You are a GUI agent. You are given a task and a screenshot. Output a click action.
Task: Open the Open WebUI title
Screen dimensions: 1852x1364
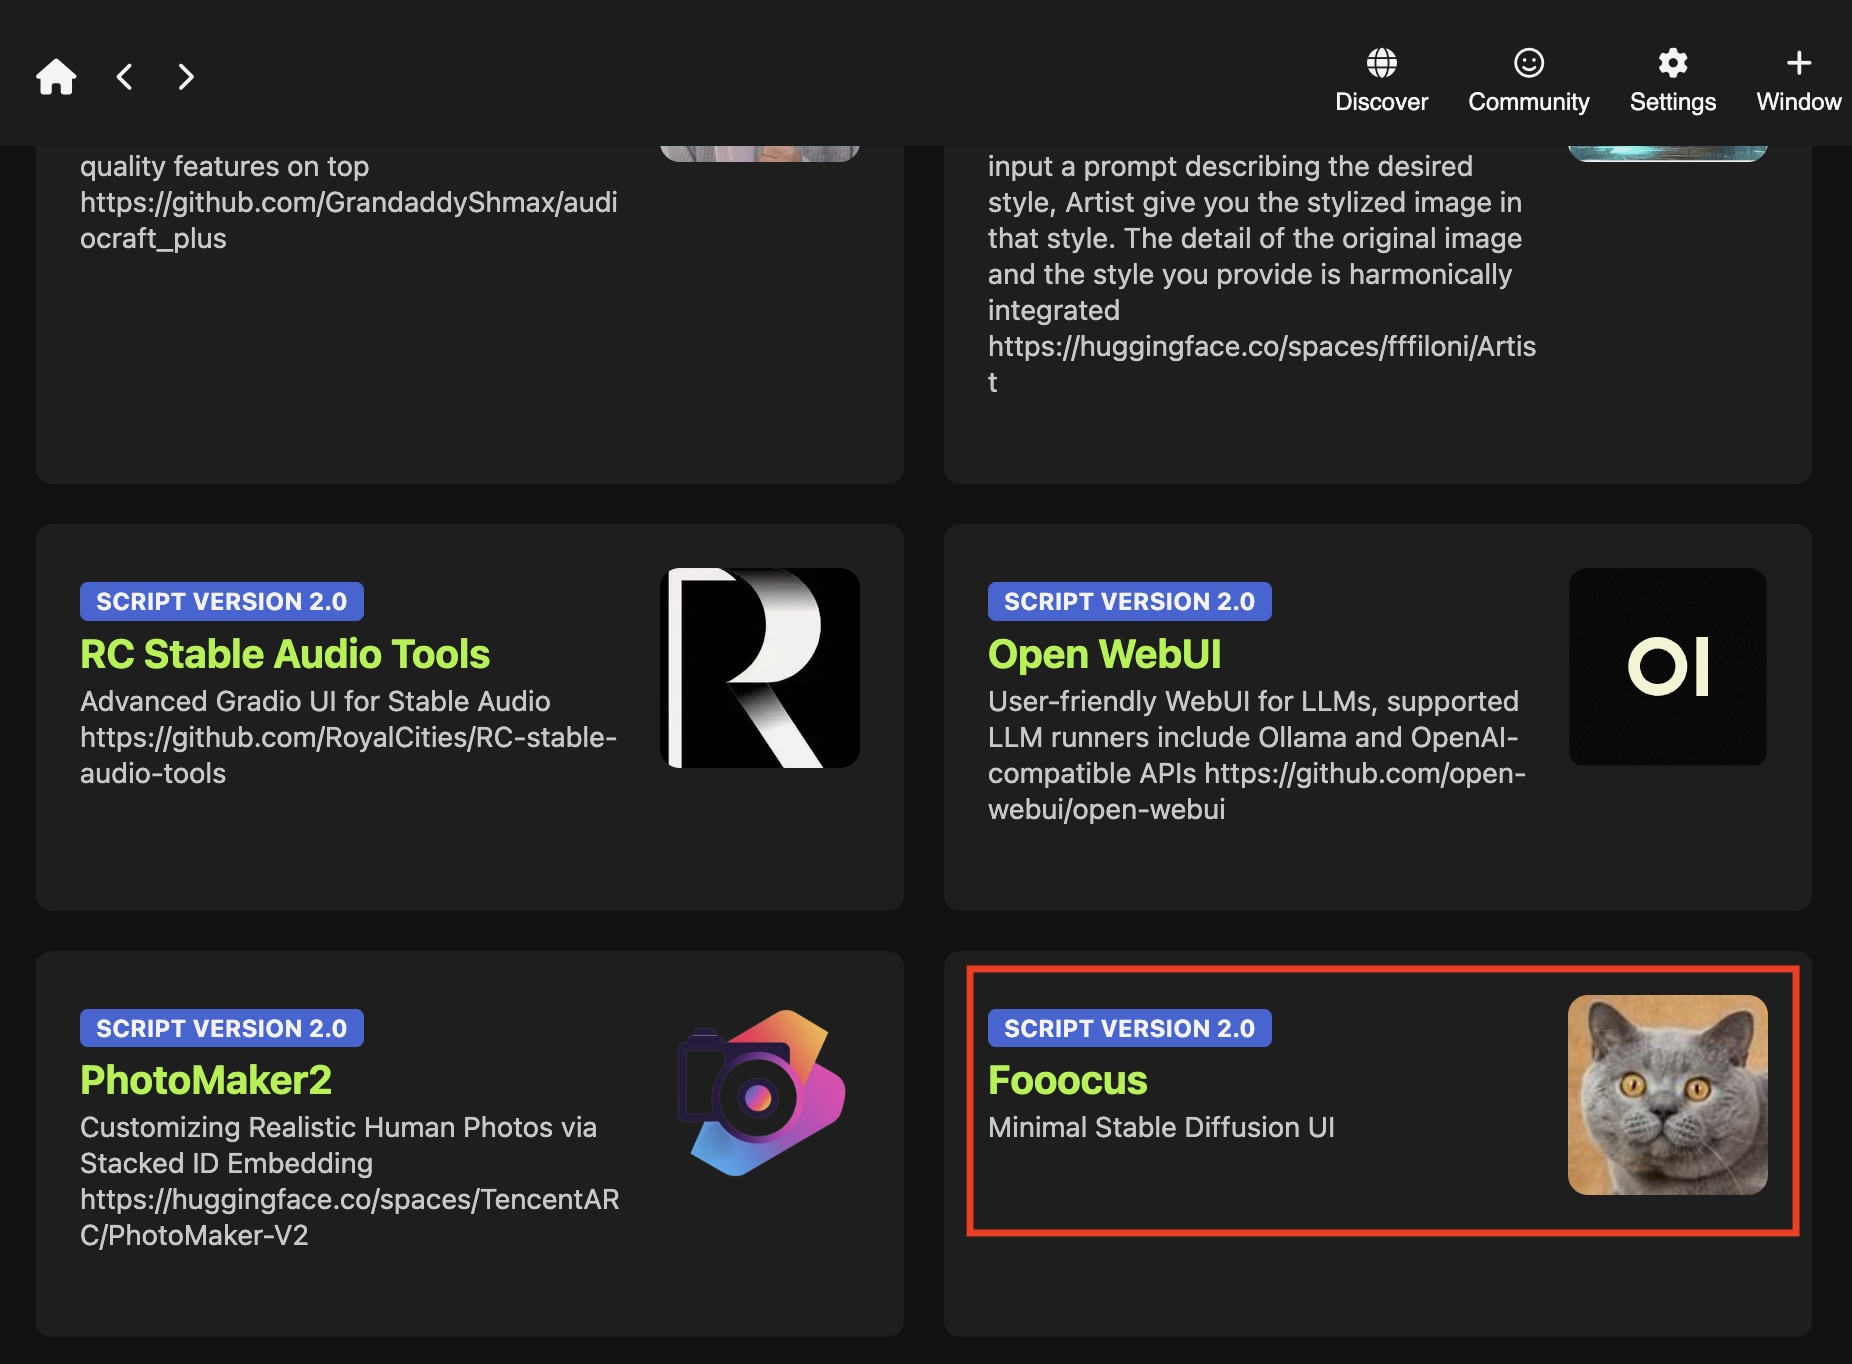[x=1104, y=654]
